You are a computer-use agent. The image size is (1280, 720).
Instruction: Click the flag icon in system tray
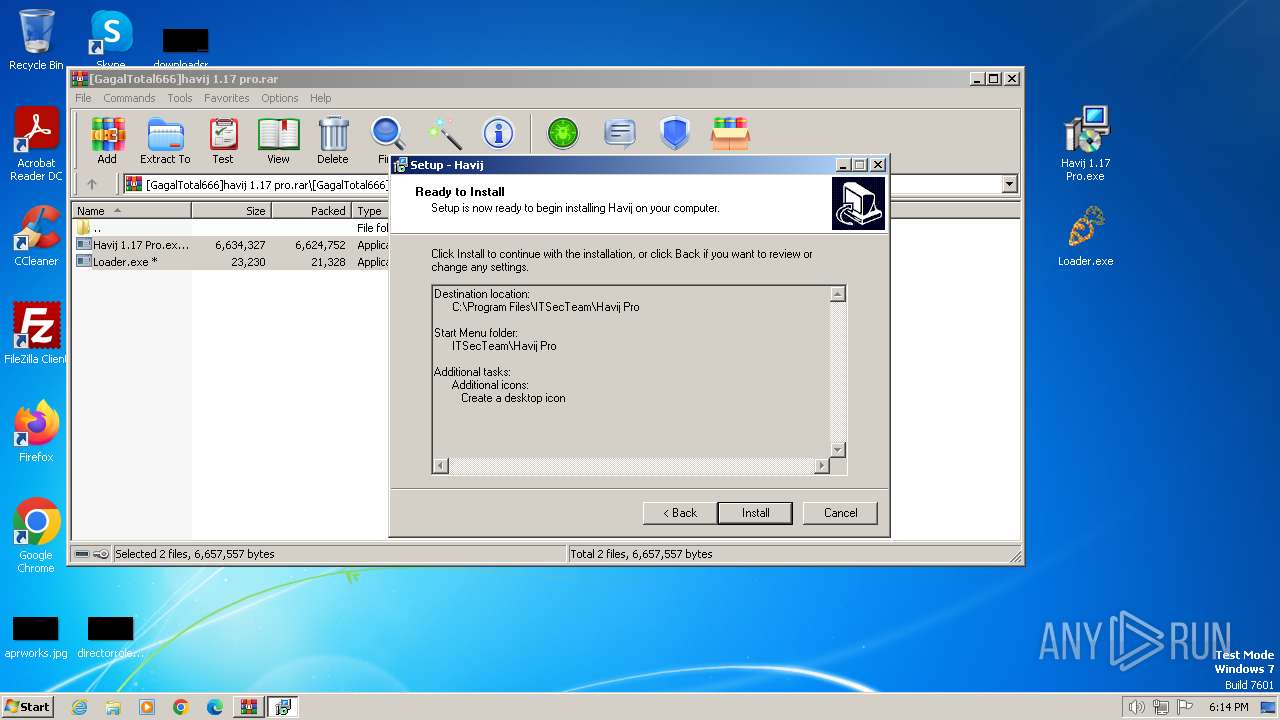point(1185,707)
